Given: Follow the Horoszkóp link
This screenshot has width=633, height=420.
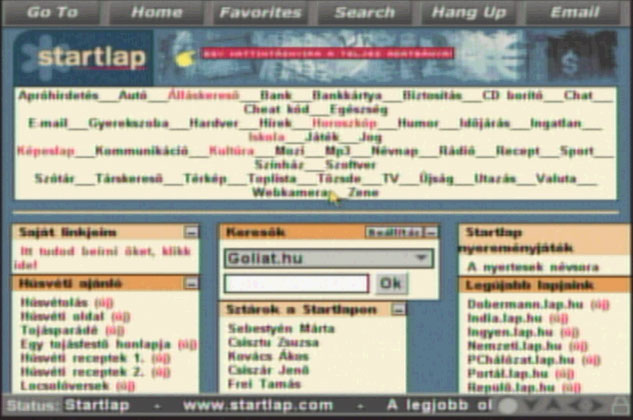Looking at the screenshot, I should [x=344, y=123].
